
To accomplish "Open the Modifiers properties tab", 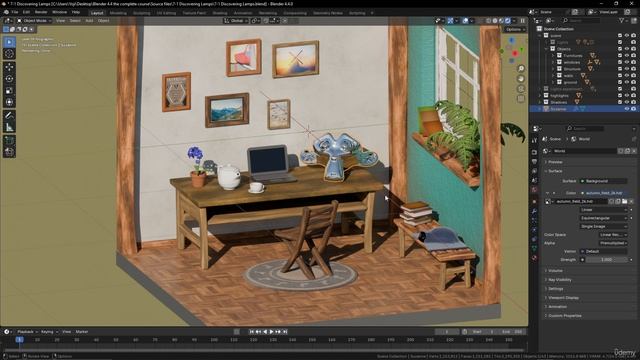I will tap(534, 211).
